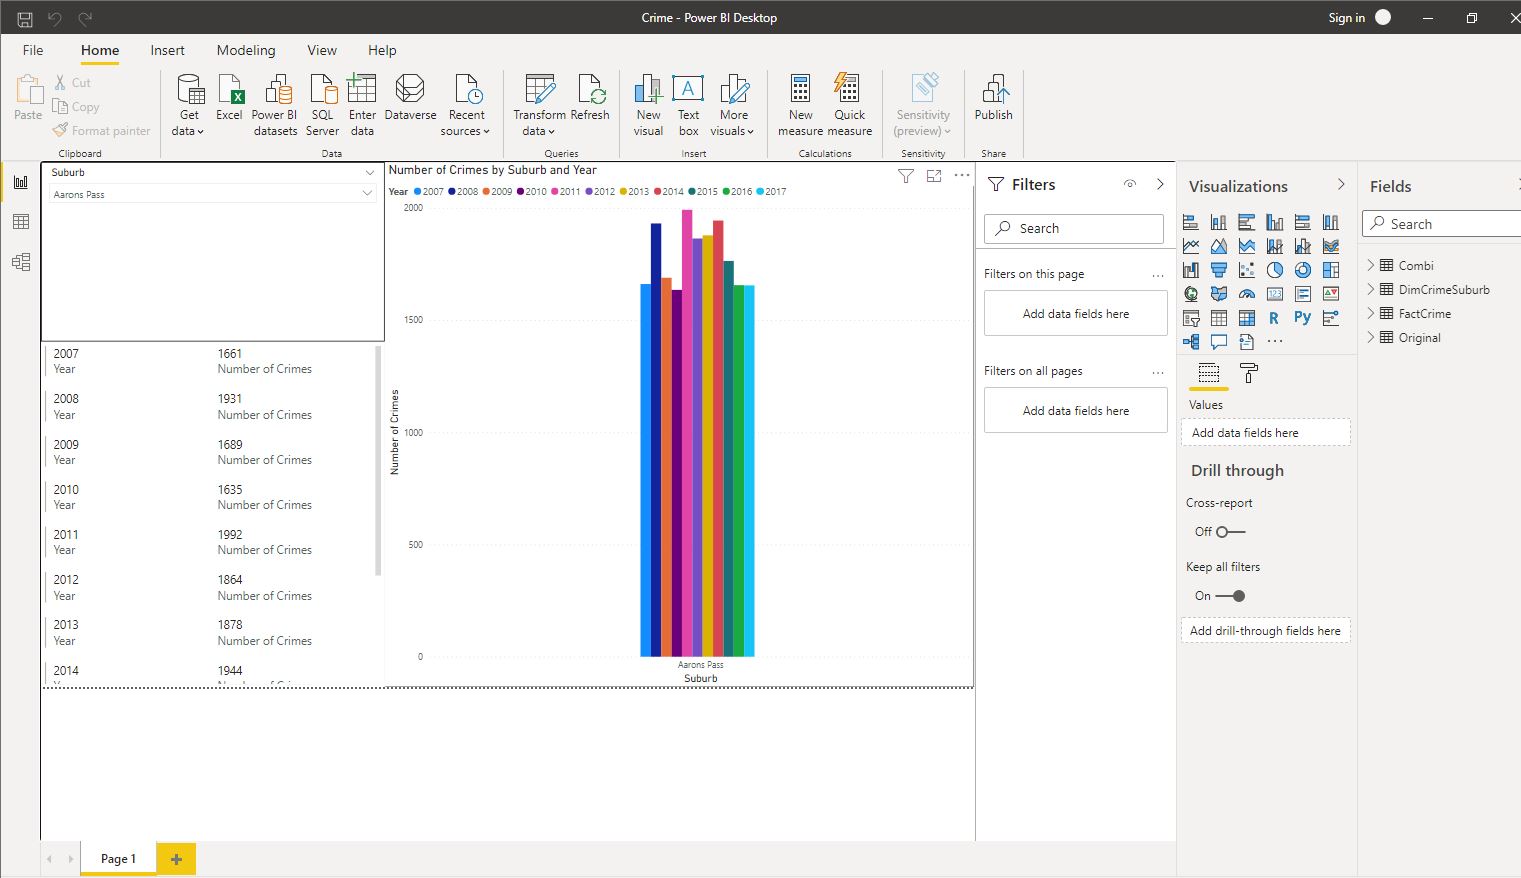
Task: Open Transform data dropdown
Action: click(539, 105)
